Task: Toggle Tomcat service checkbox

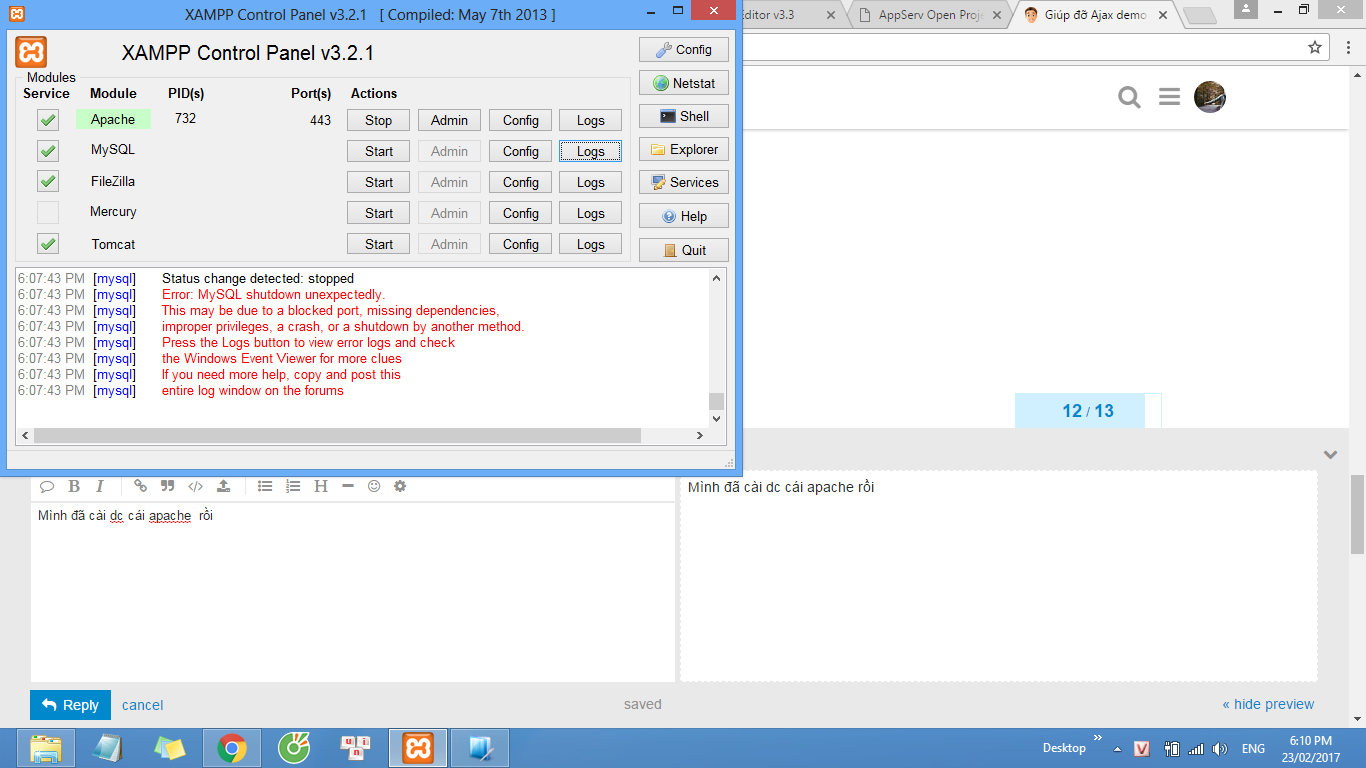Action: tap(48, 243)
